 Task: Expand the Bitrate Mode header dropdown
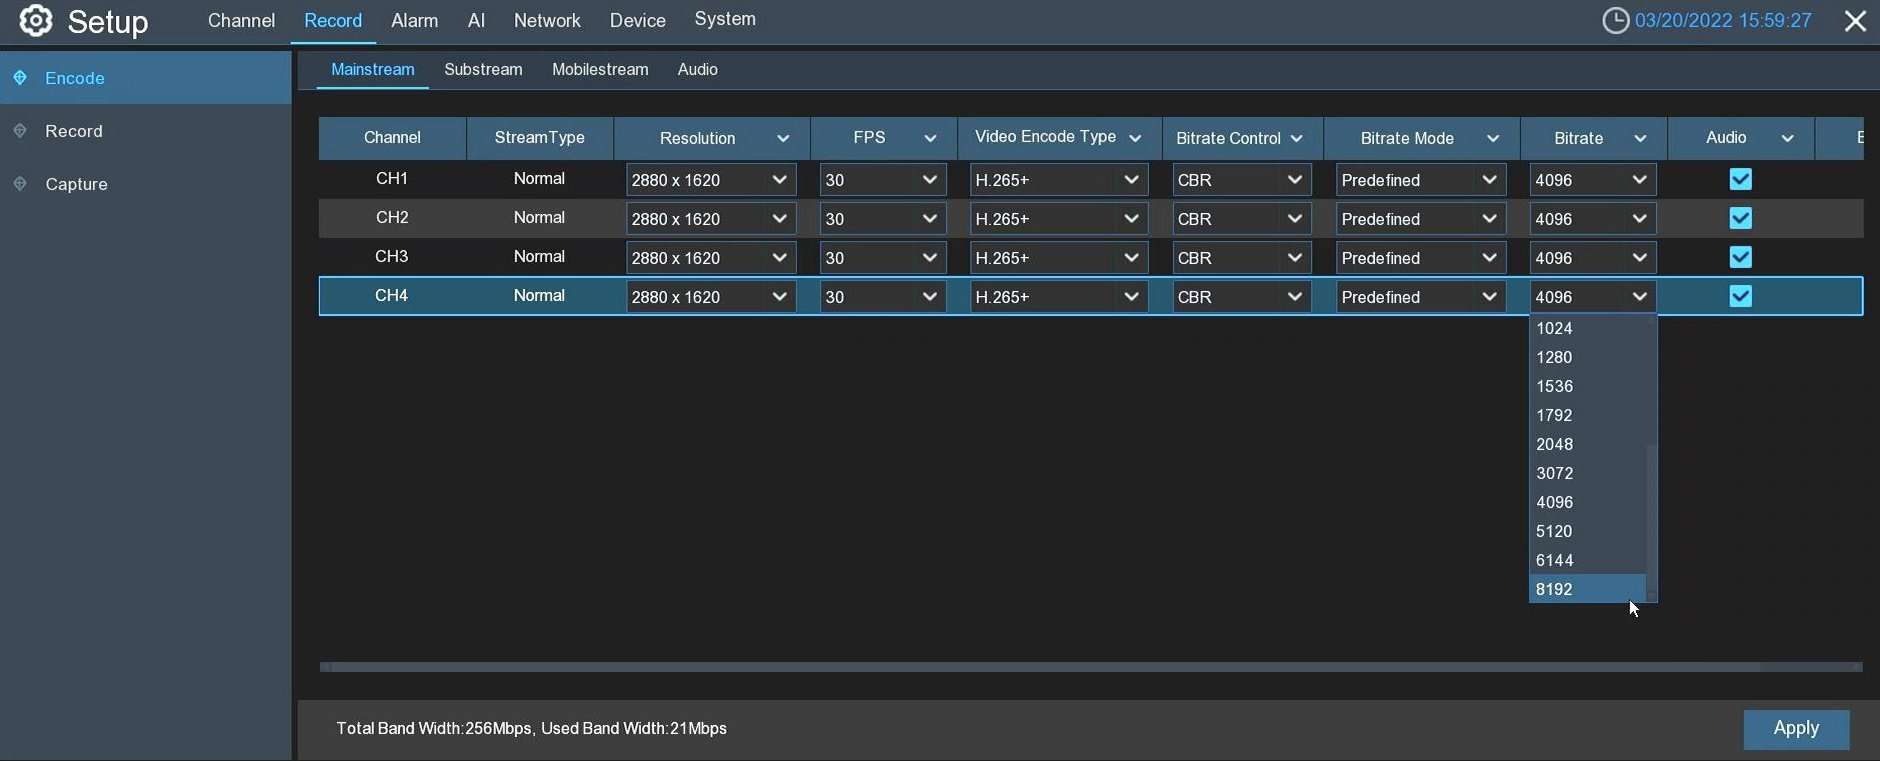click(1493, 138)
